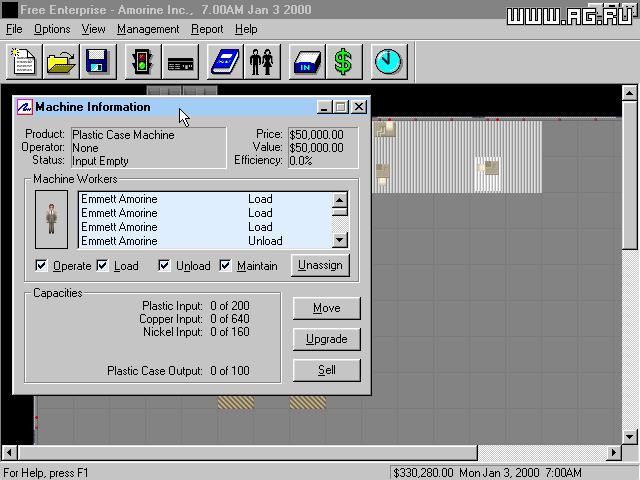Click the horizontal scrollbar left arrow
This screenshot has height=480, width=640.
9,452
